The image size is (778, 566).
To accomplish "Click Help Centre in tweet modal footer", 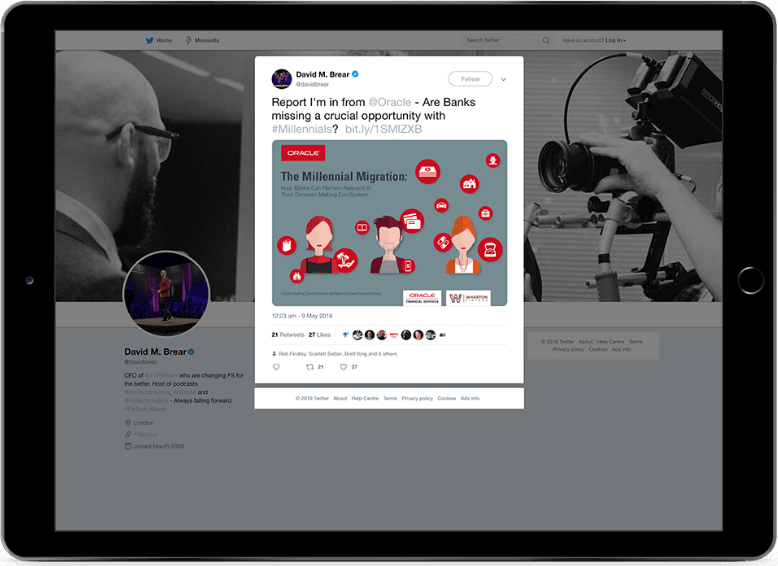I will pos(365,398).
